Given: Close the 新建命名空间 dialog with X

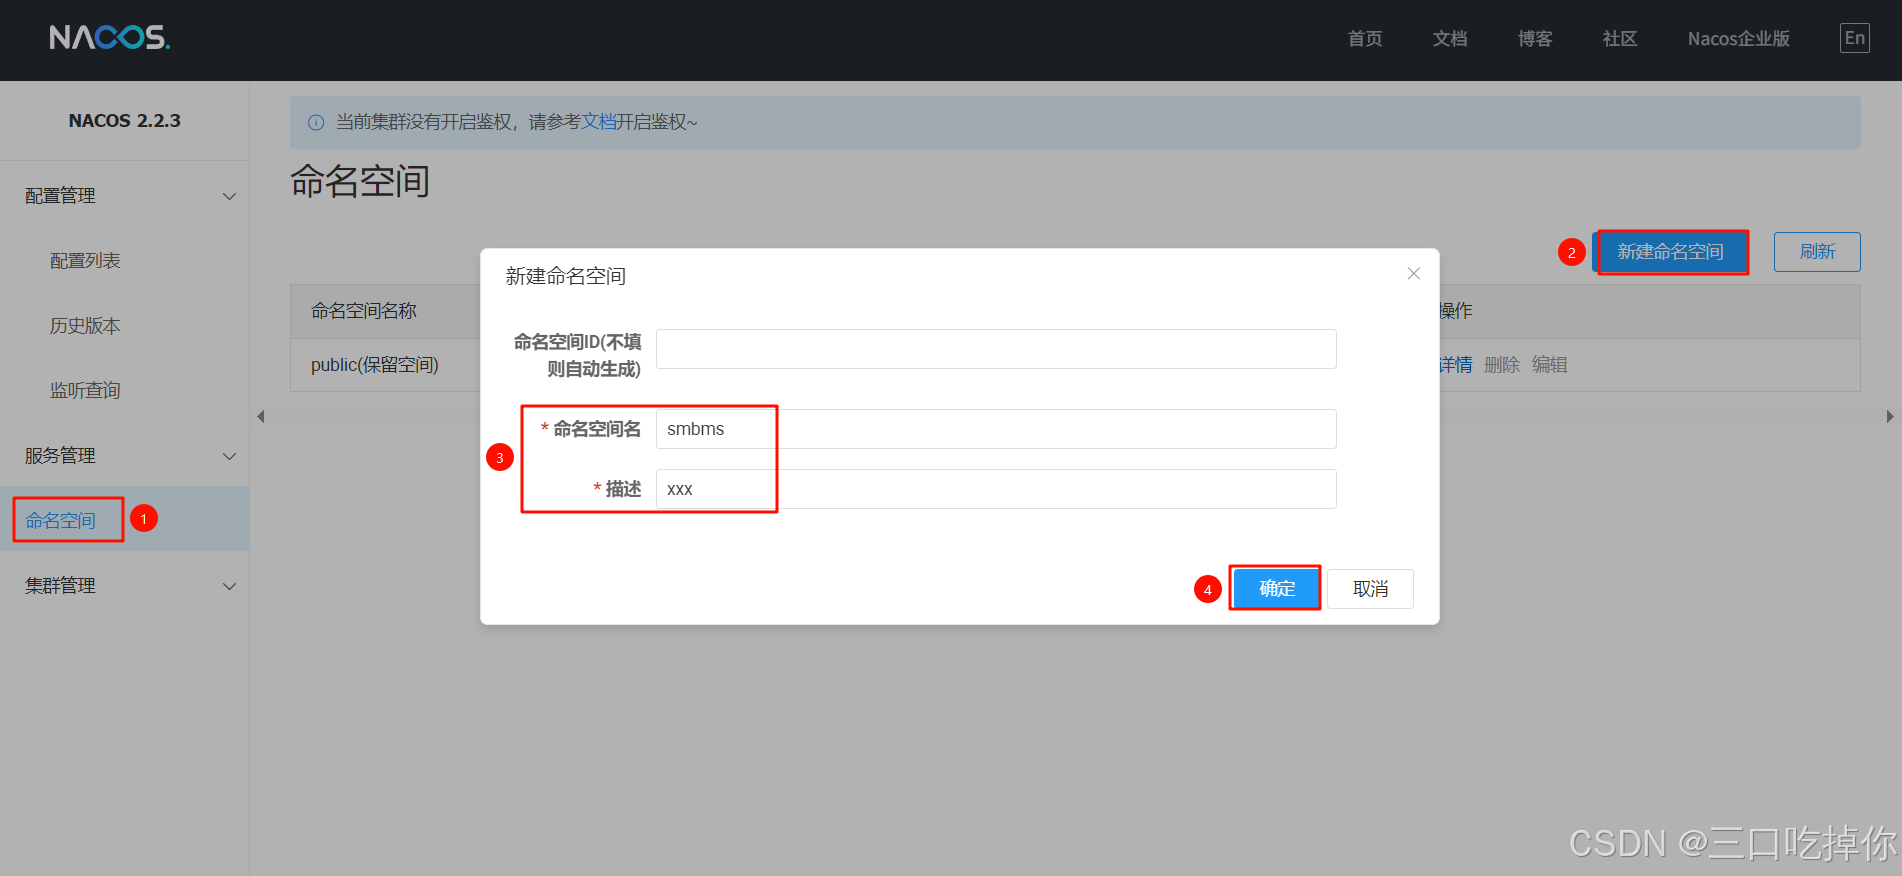Looking at the screenshot, I should click(1413, 274).
